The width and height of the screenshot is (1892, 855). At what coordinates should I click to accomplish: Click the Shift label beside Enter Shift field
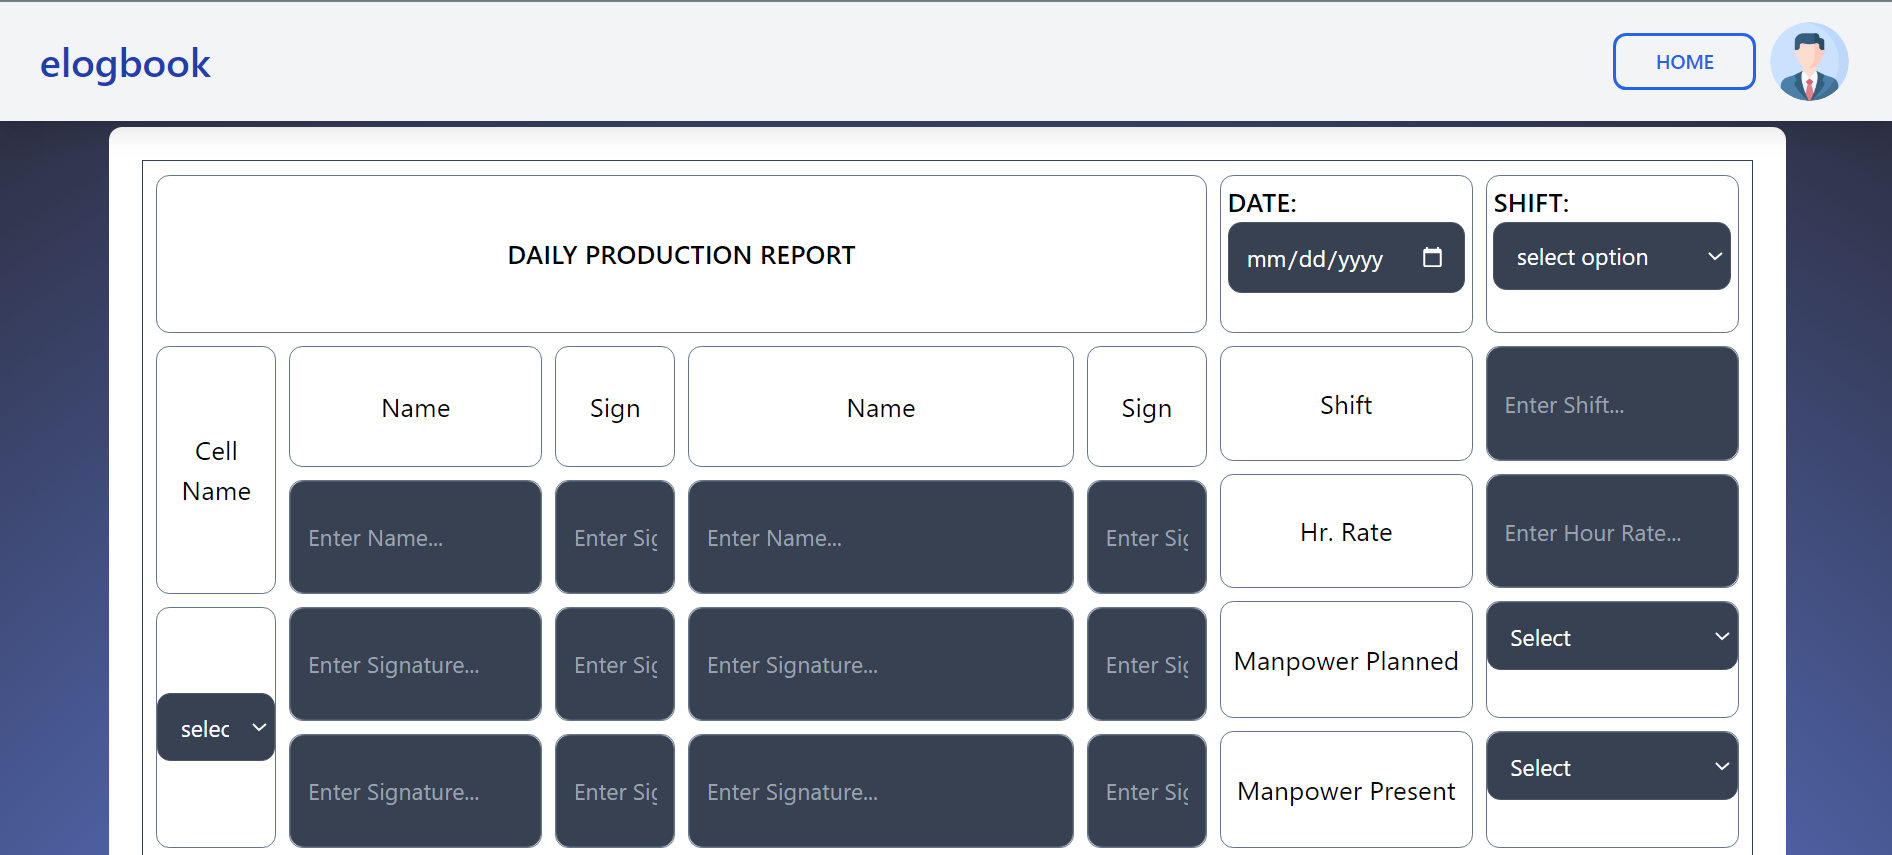(x=1346, y=405)
